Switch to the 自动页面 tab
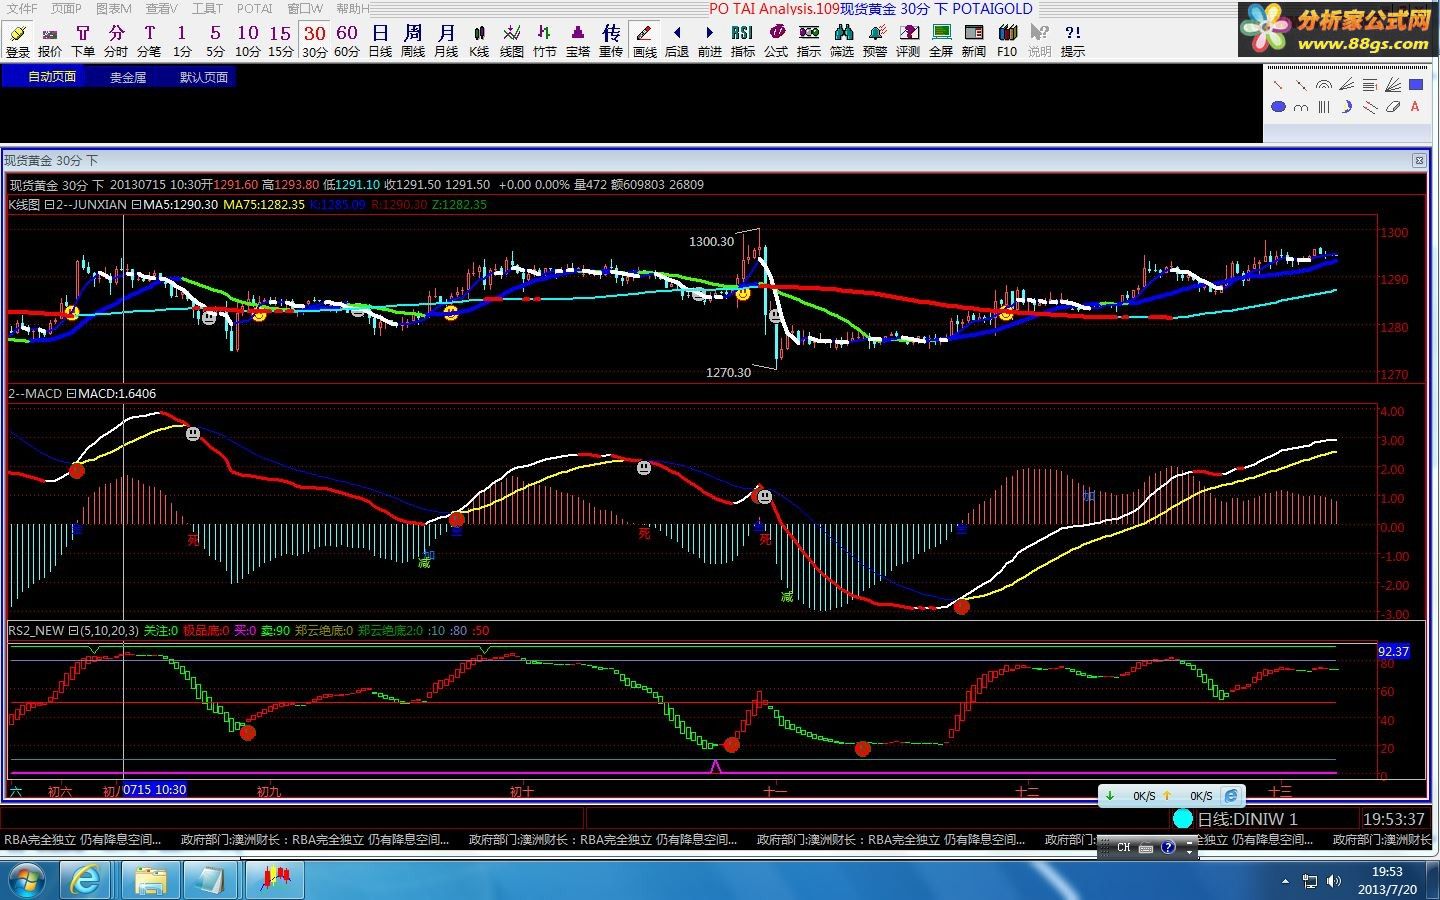 coord(52,77)
